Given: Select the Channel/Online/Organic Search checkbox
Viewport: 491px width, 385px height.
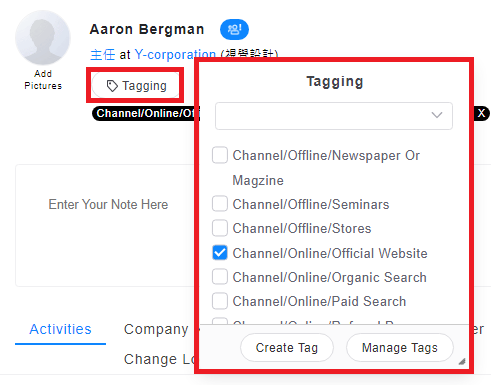Looking at the screenshot, I should (x=220, y=277).
